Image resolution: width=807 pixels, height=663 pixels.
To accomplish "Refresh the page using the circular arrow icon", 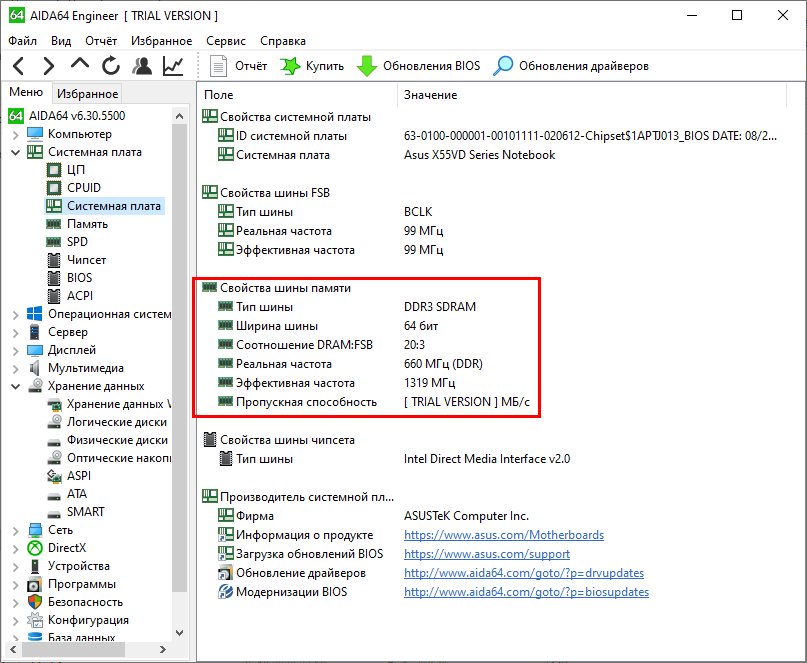I will coord(111,66).
